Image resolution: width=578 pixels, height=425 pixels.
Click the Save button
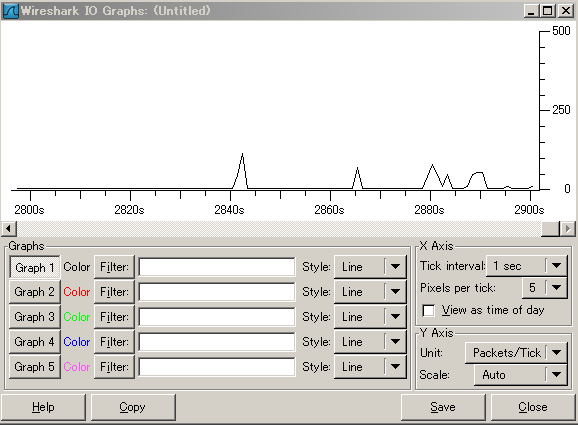[443, 407]
